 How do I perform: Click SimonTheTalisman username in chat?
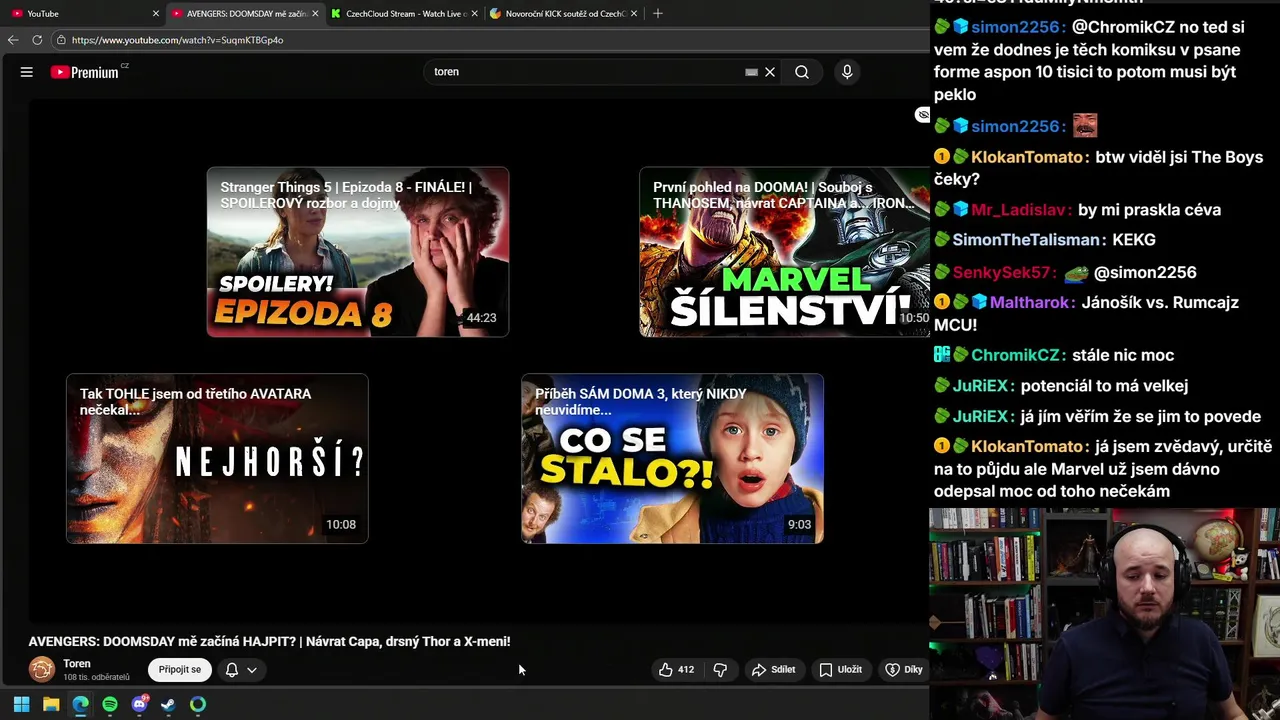point(1026,240)
